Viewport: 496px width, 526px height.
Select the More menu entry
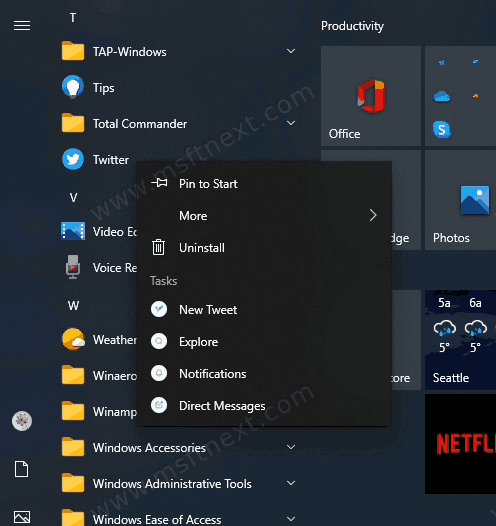click(264, 215)
